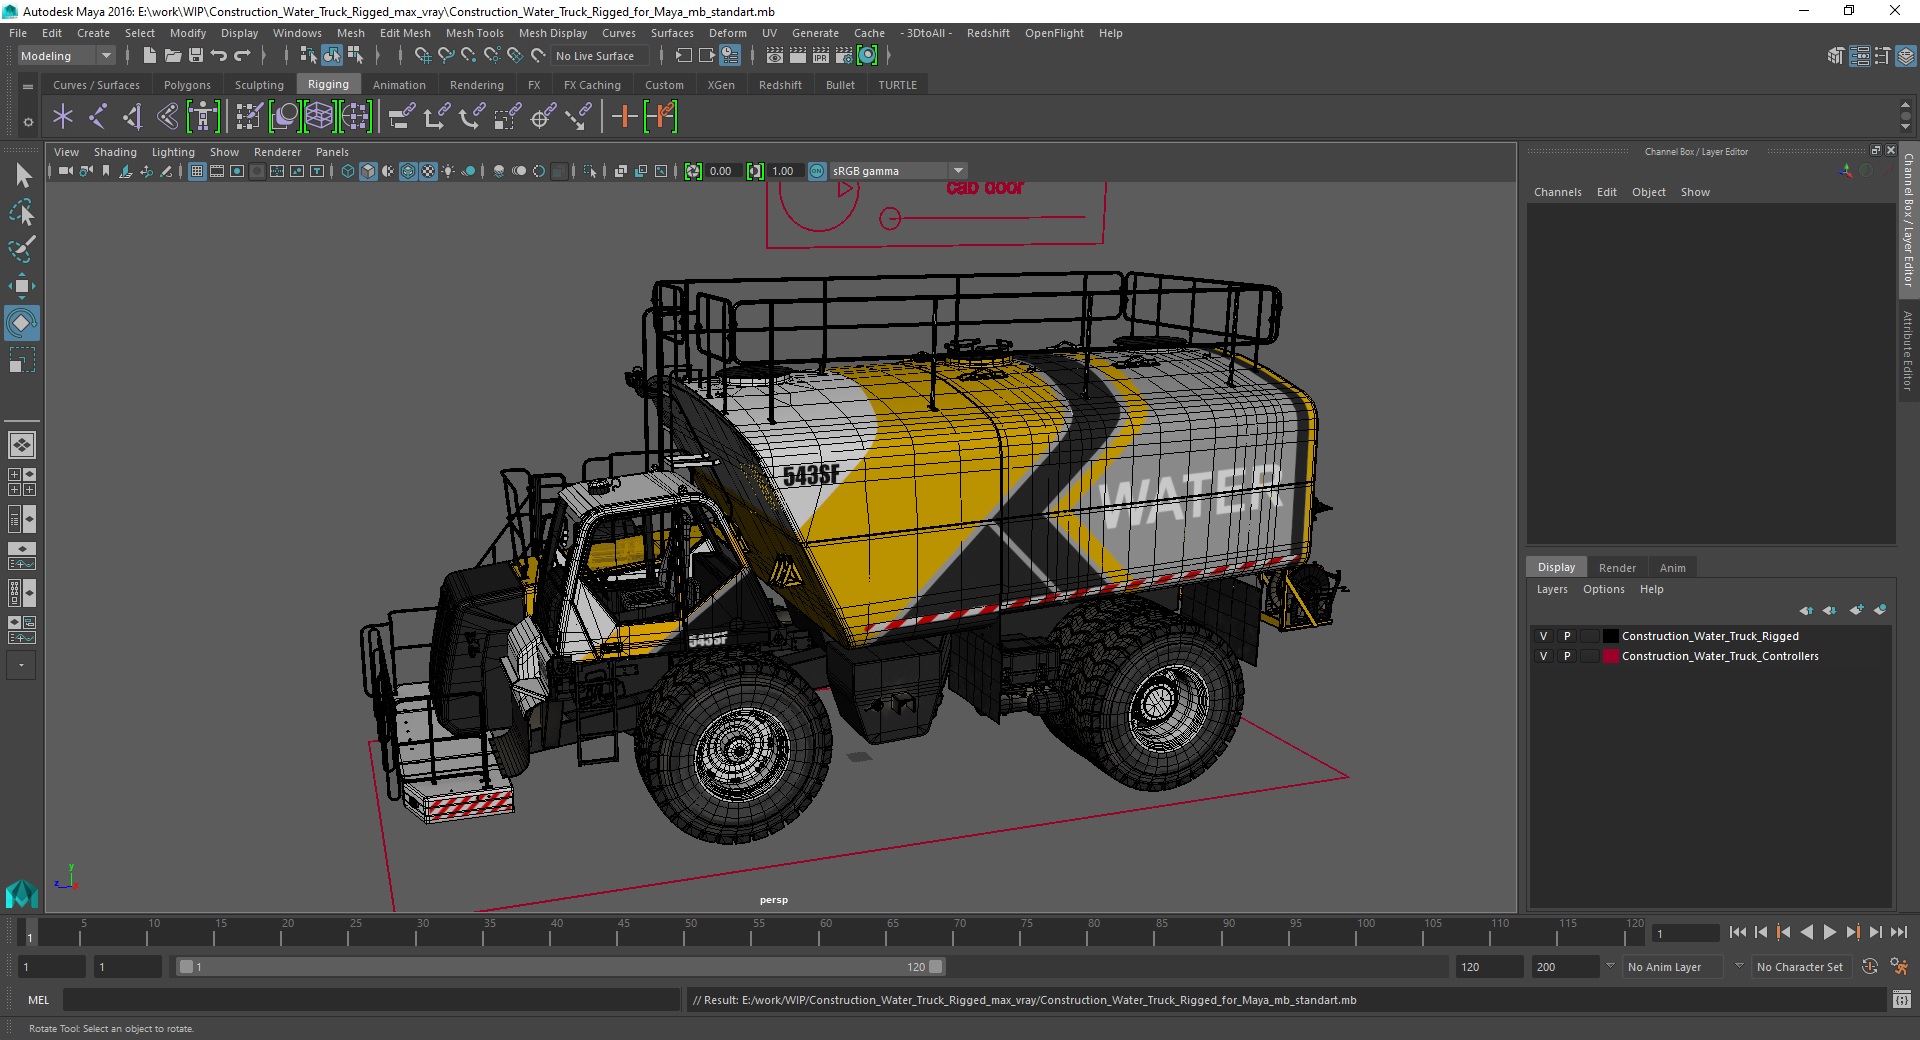Open the Channels menu in Channel Box
Image resolution: width=1920 pixels, height=1040 pixels.
click(x=1557, y=192)
